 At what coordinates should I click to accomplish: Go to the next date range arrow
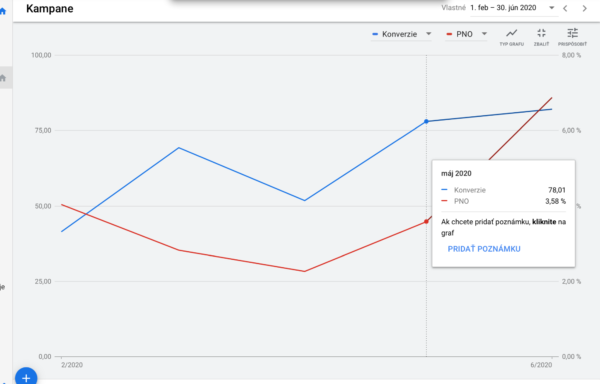coord(584,8)
